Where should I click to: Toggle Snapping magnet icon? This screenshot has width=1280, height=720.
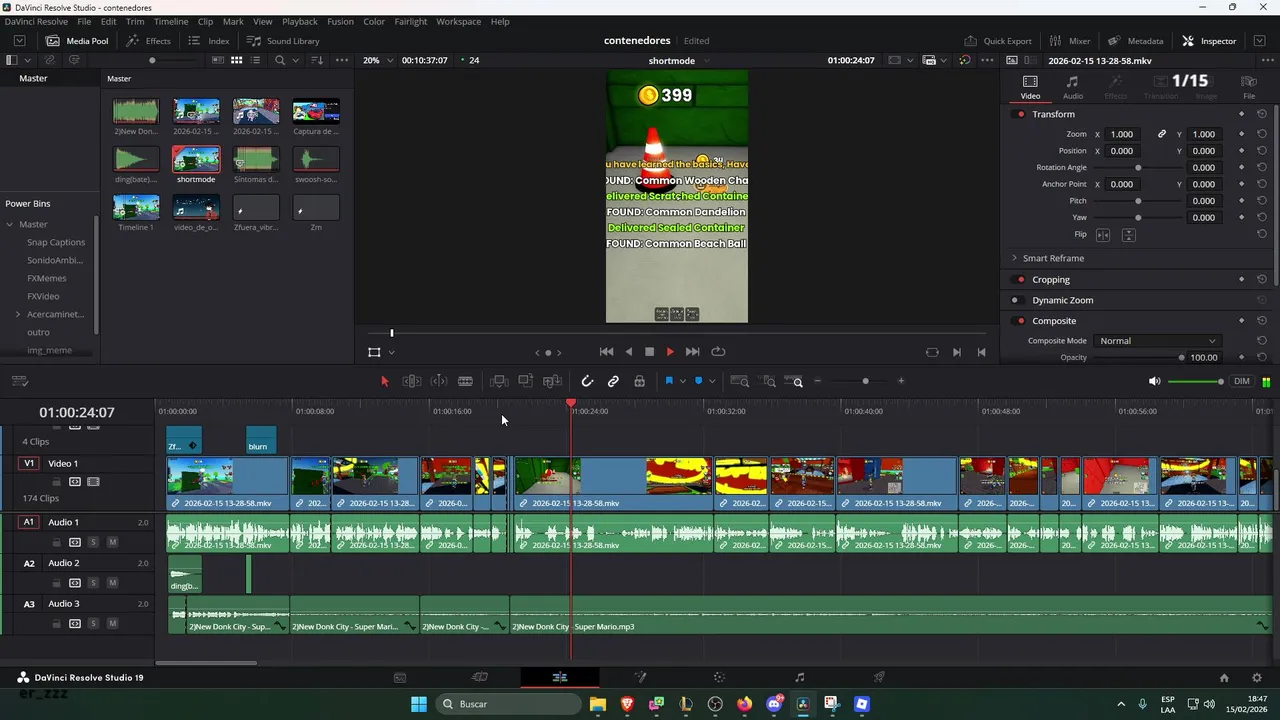587,381
